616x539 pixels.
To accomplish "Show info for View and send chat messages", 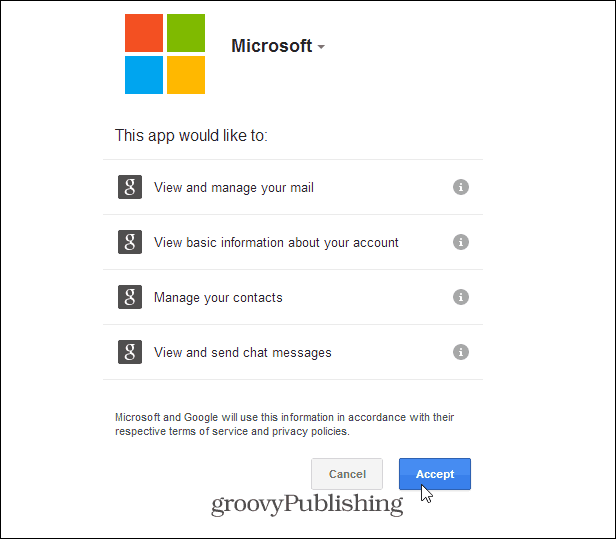I will click(x=461, y=352).
